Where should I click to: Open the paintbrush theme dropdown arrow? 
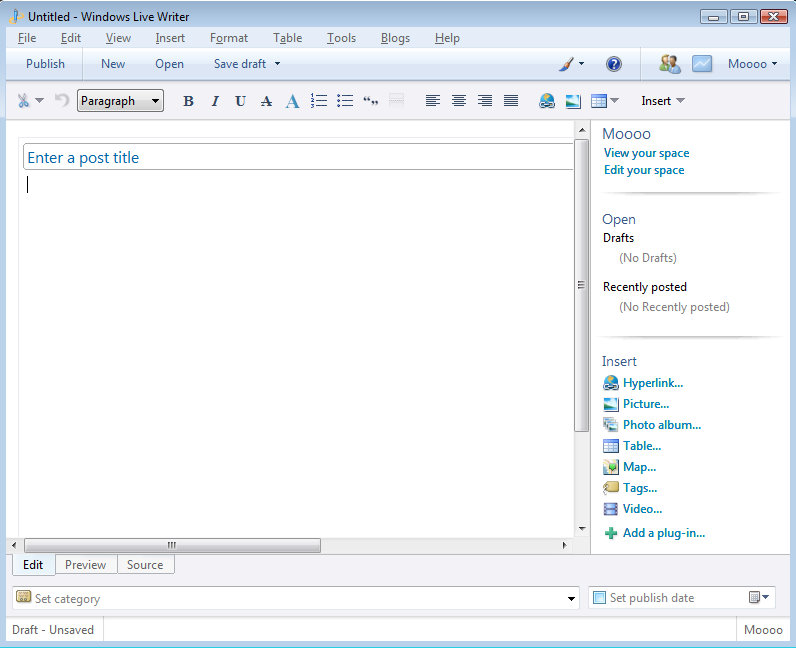pyautogui.click(x=581, y=64)
